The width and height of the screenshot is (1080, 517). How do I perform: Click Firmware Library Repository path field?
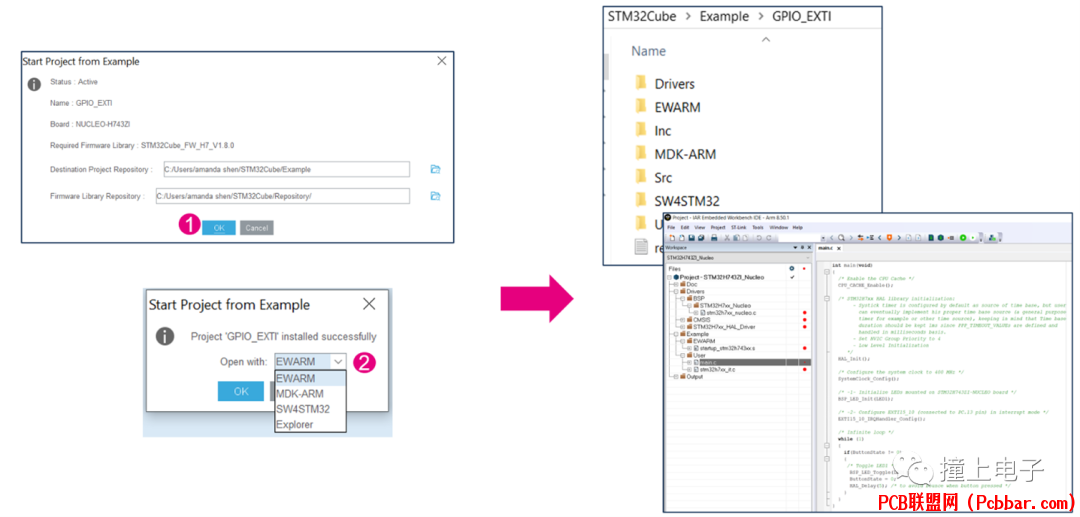pyautogui.click(x=282, y=196)
